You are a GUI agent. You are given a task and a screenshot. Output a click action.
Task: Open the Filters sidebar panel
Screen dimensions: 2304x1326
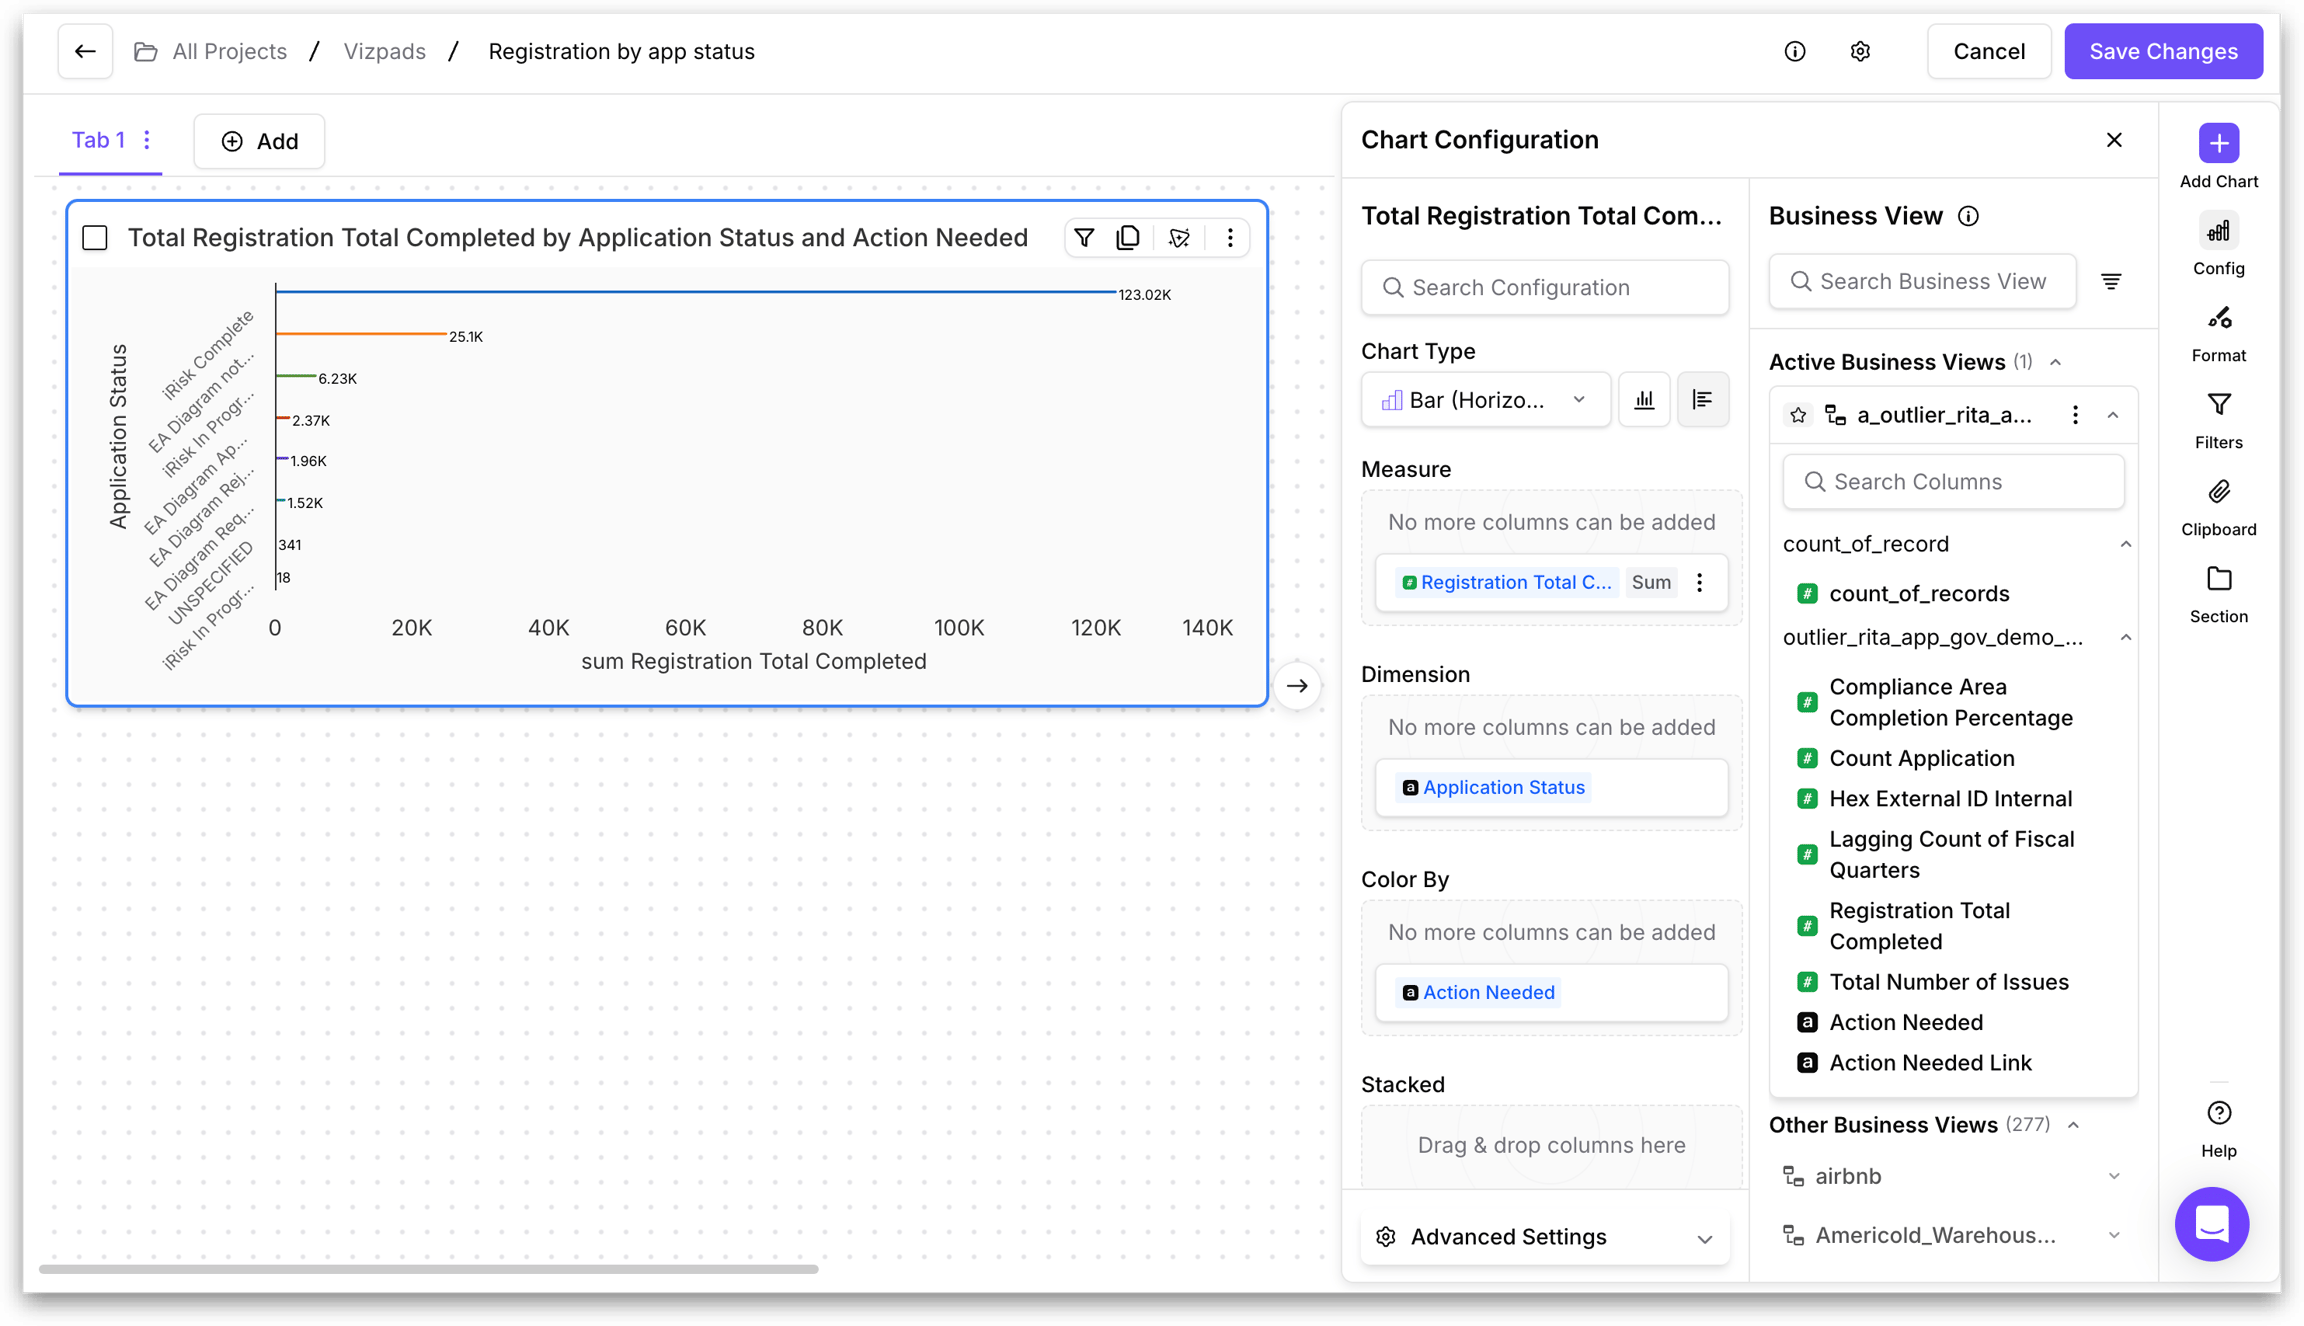tap(2218, 420)
